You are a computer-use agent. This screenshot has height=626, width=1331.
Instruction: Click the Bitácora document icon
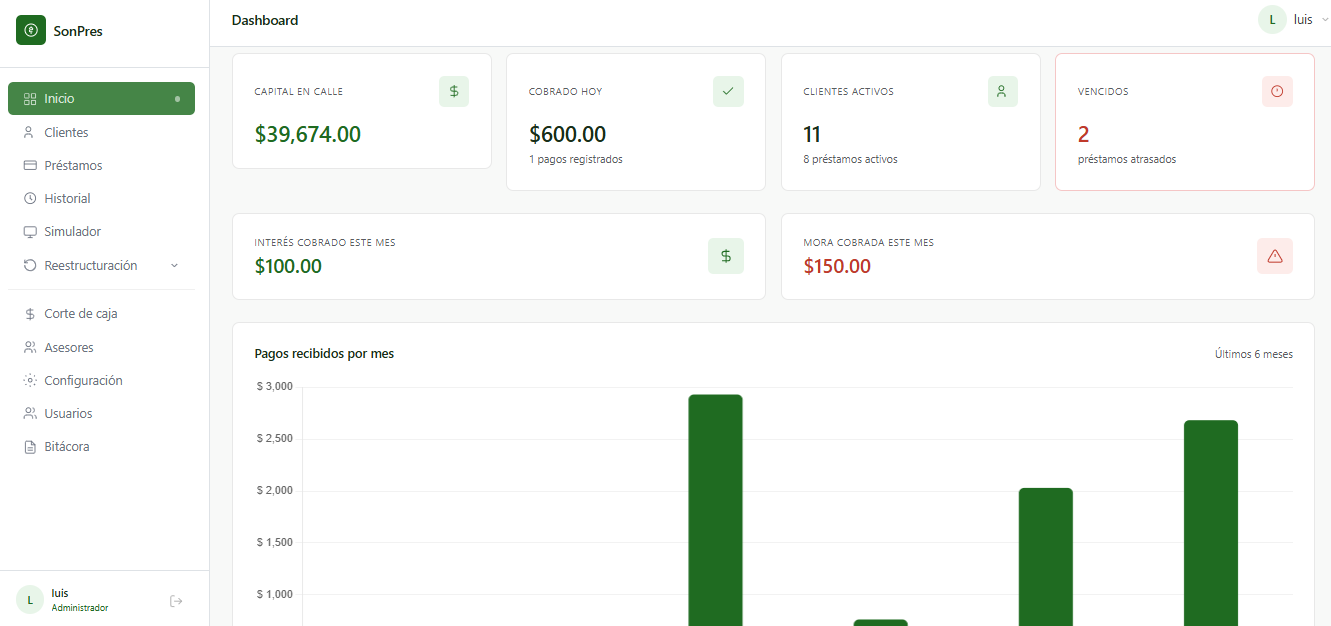pos(30,447)
